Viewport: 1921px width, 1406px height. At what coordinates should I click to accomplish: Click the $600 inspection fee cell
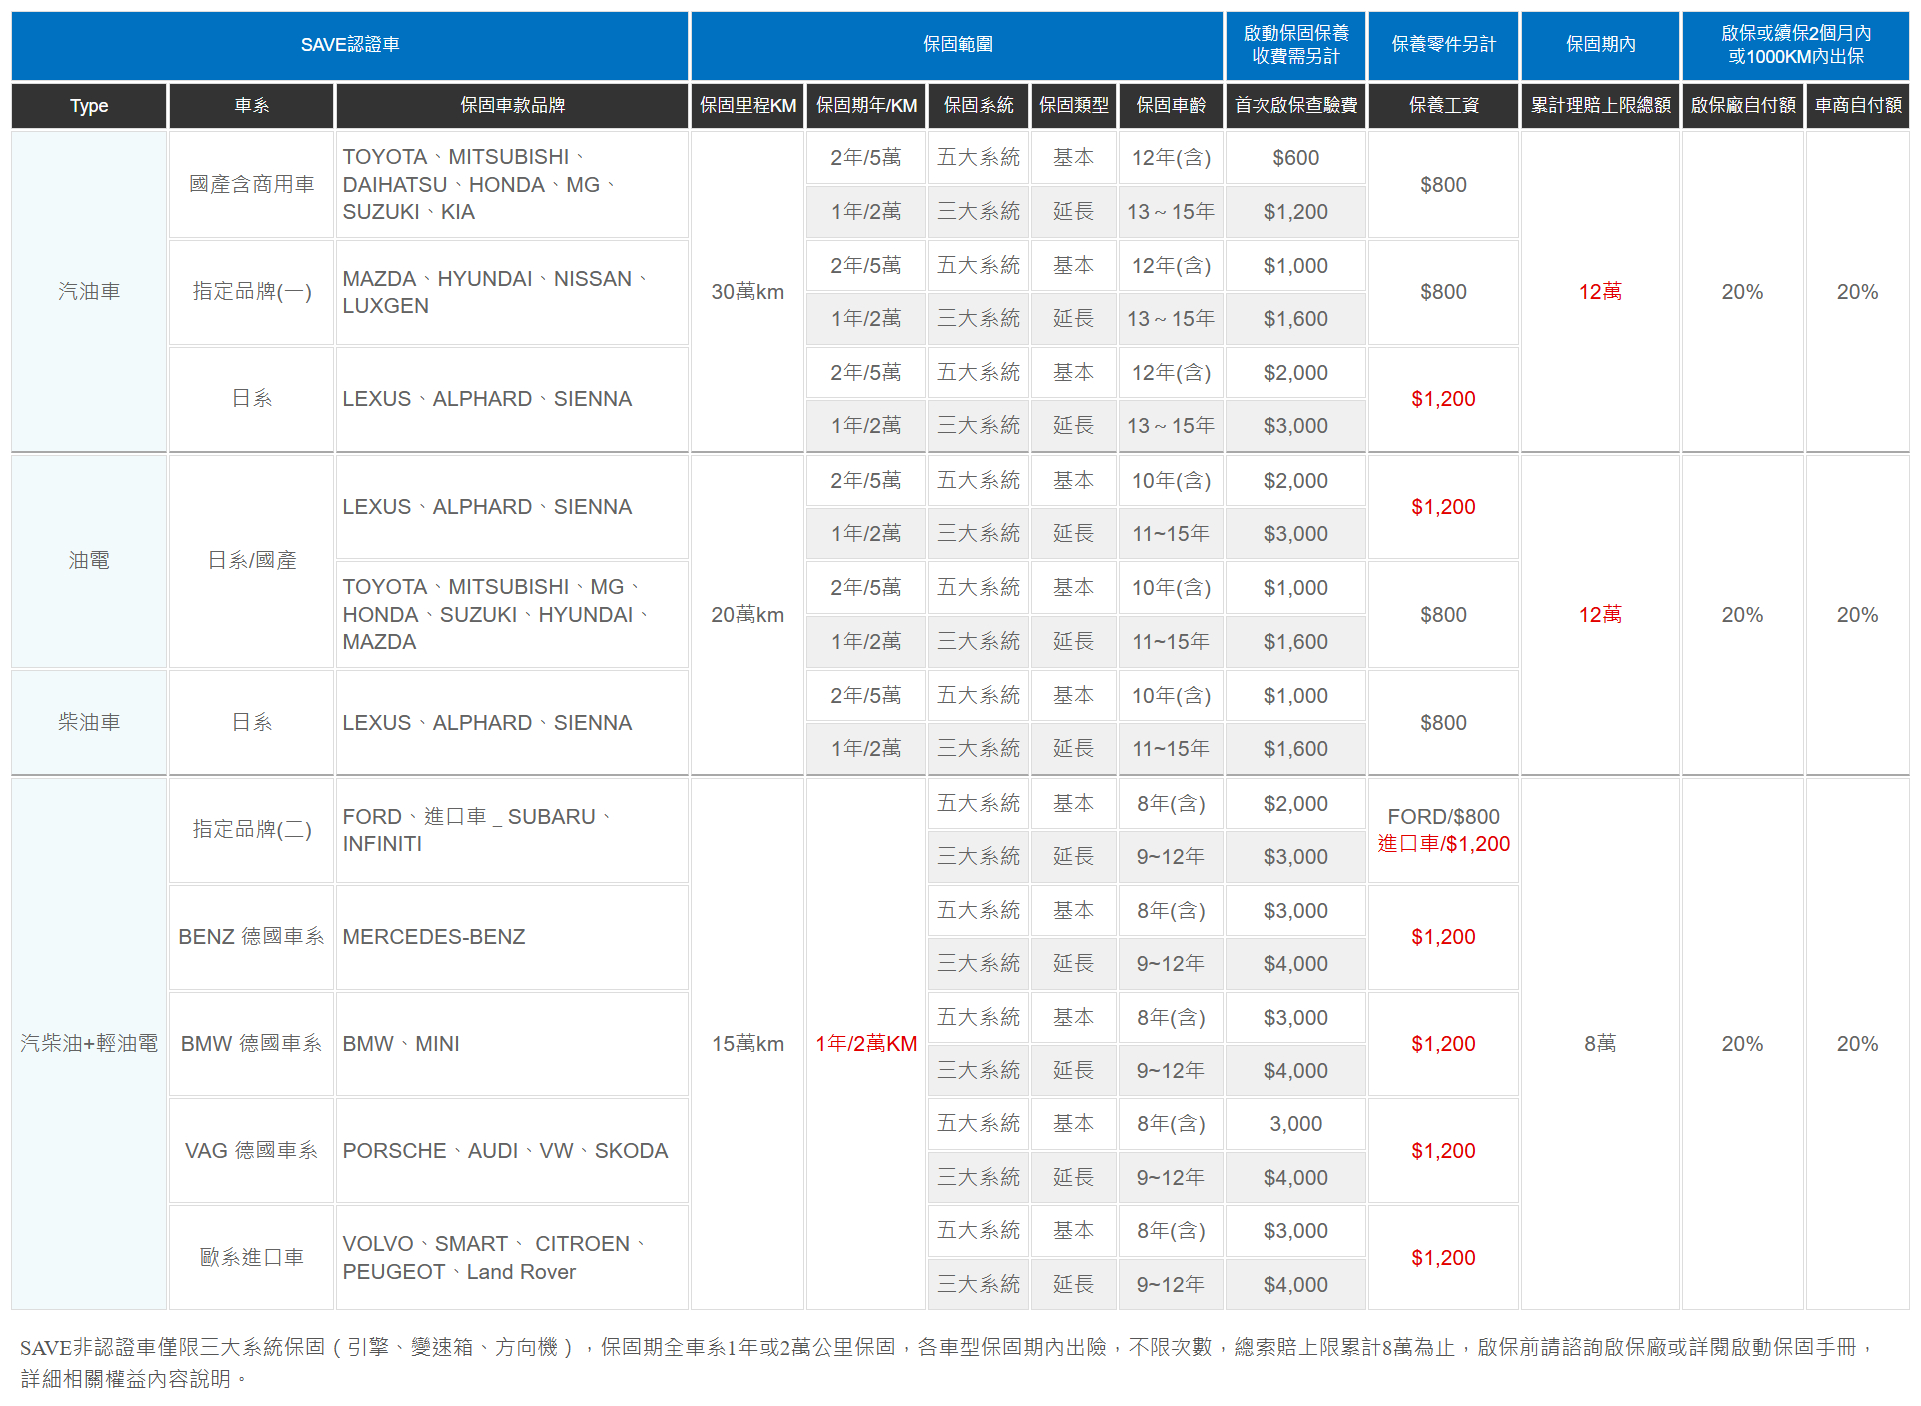tap(1296, 158)
